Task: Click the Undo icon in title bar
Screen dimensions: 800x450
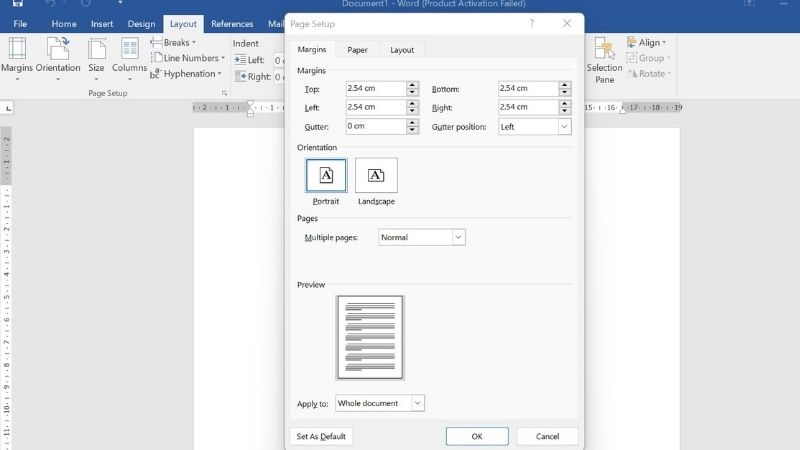Action: 50,3
